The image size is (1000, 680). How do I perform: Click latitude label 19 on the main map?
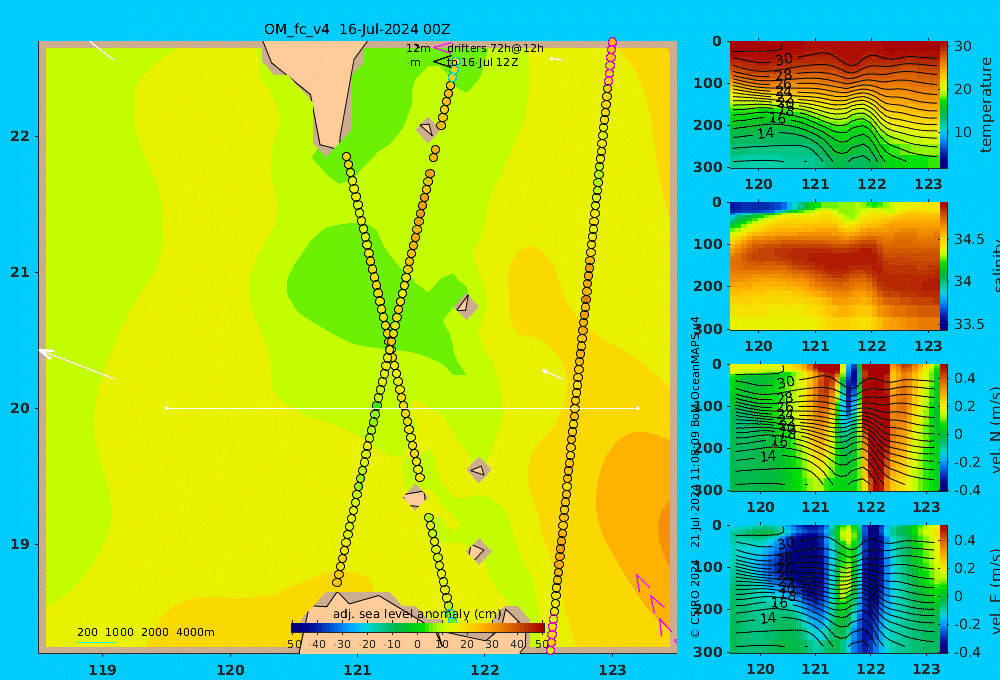(20, 544)
